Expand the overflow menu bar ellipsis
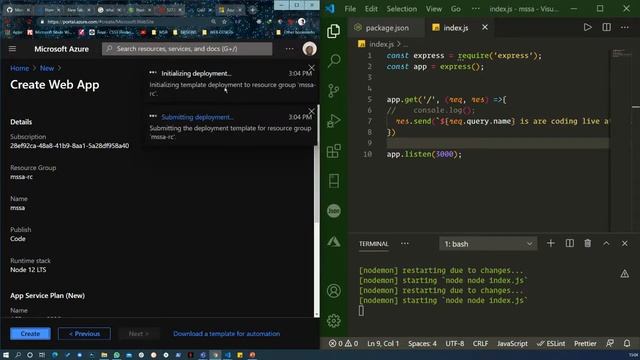Image resolution: width=640 pixels, height=360 pixels. (x=476, y=9)
